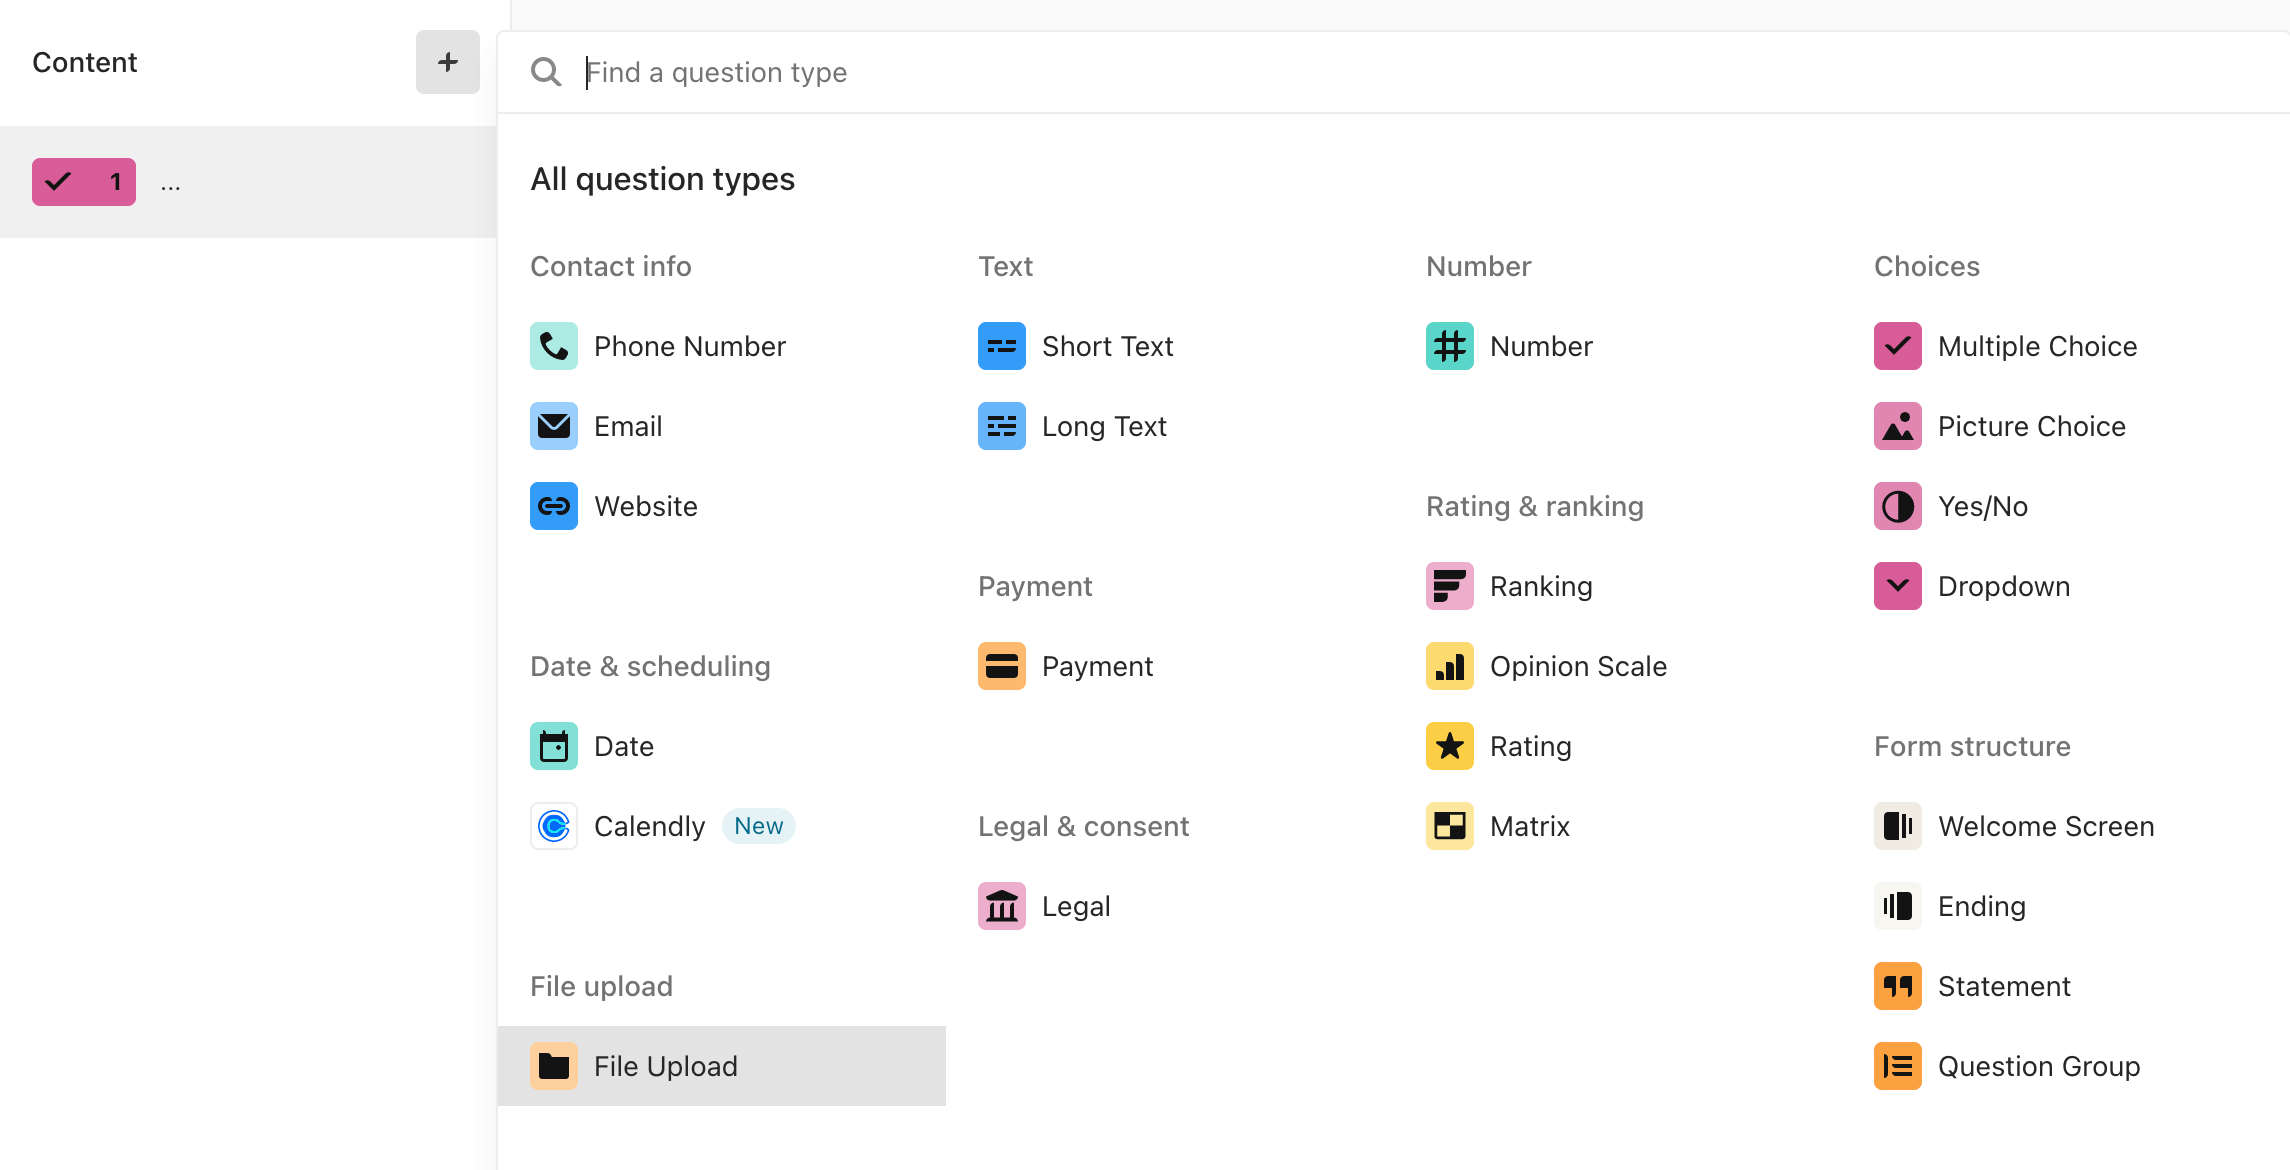
Task: Click the Multiple Choice checkmark icon
Action: click(1898, 346)
